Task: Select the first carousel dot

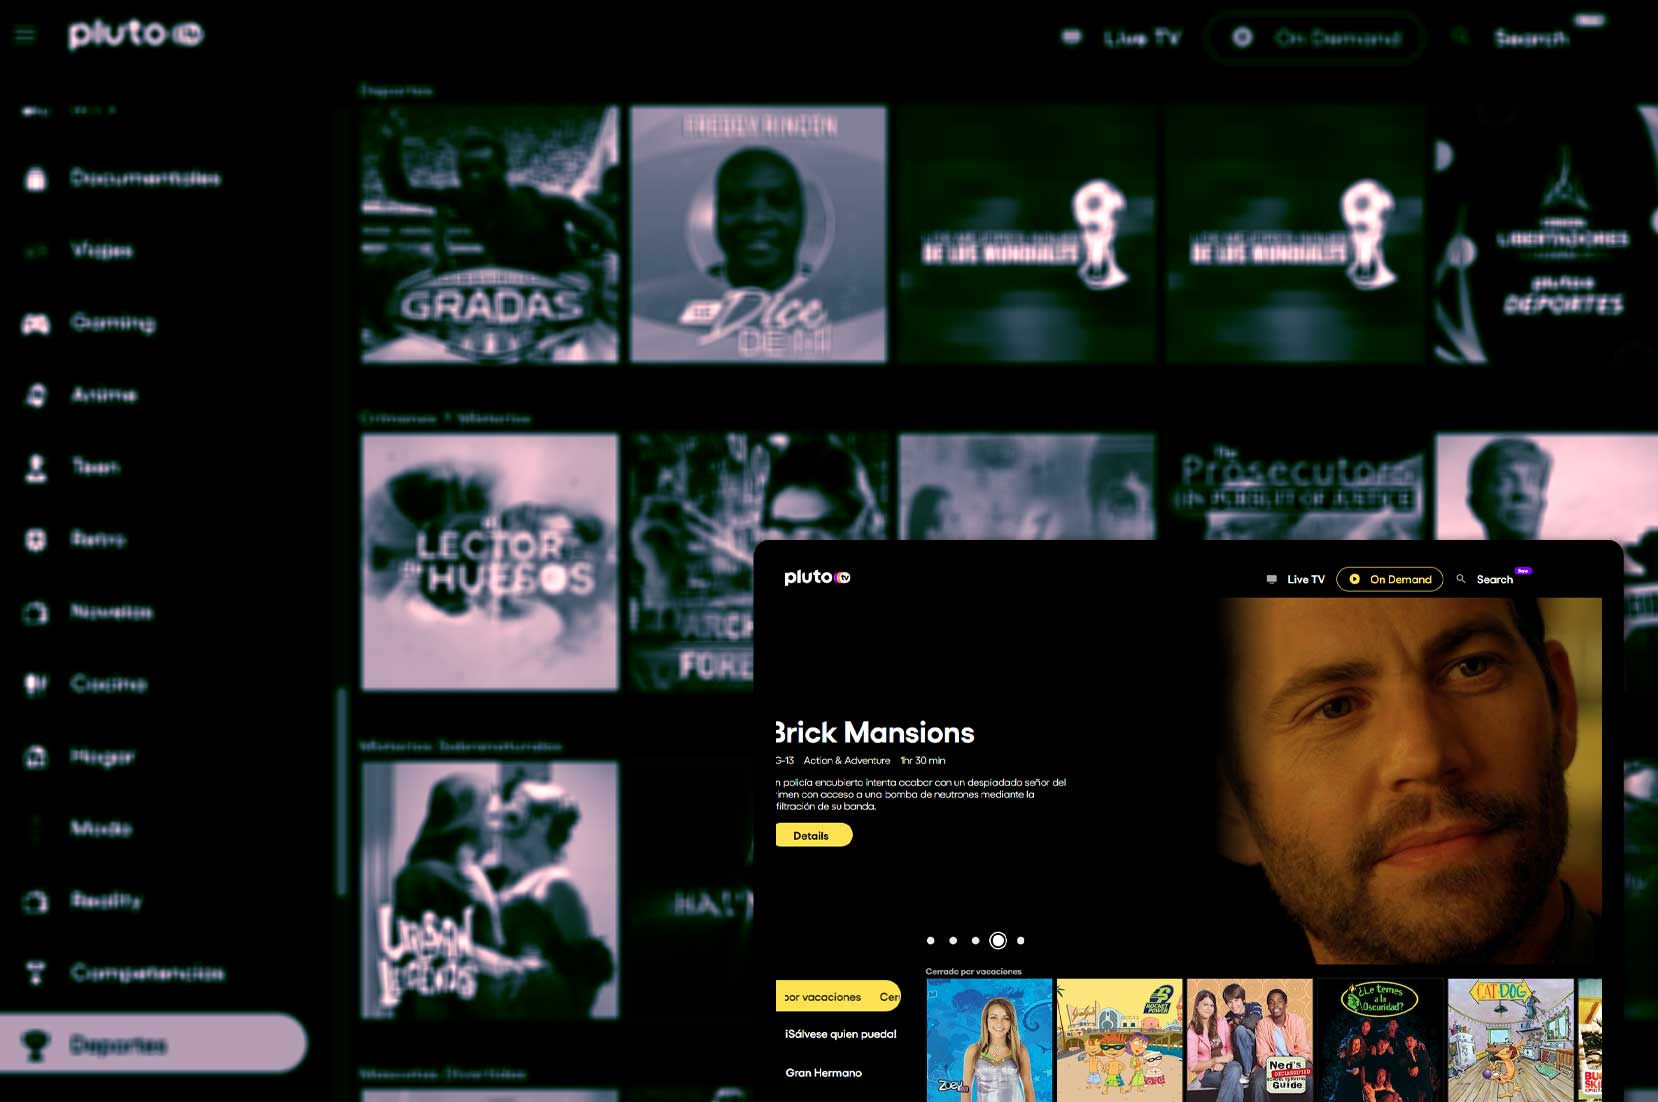Action: pos(930,940)
